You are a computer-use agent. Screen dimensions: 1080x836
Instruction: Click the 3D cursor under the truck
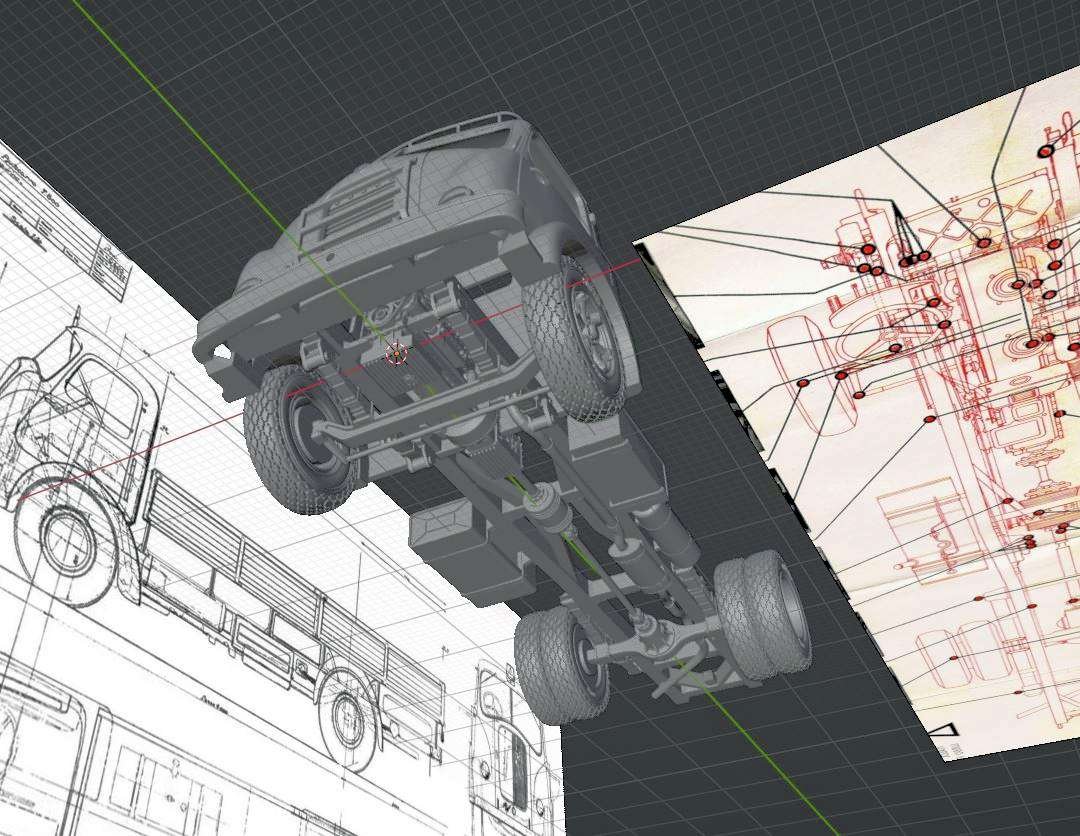397,354
